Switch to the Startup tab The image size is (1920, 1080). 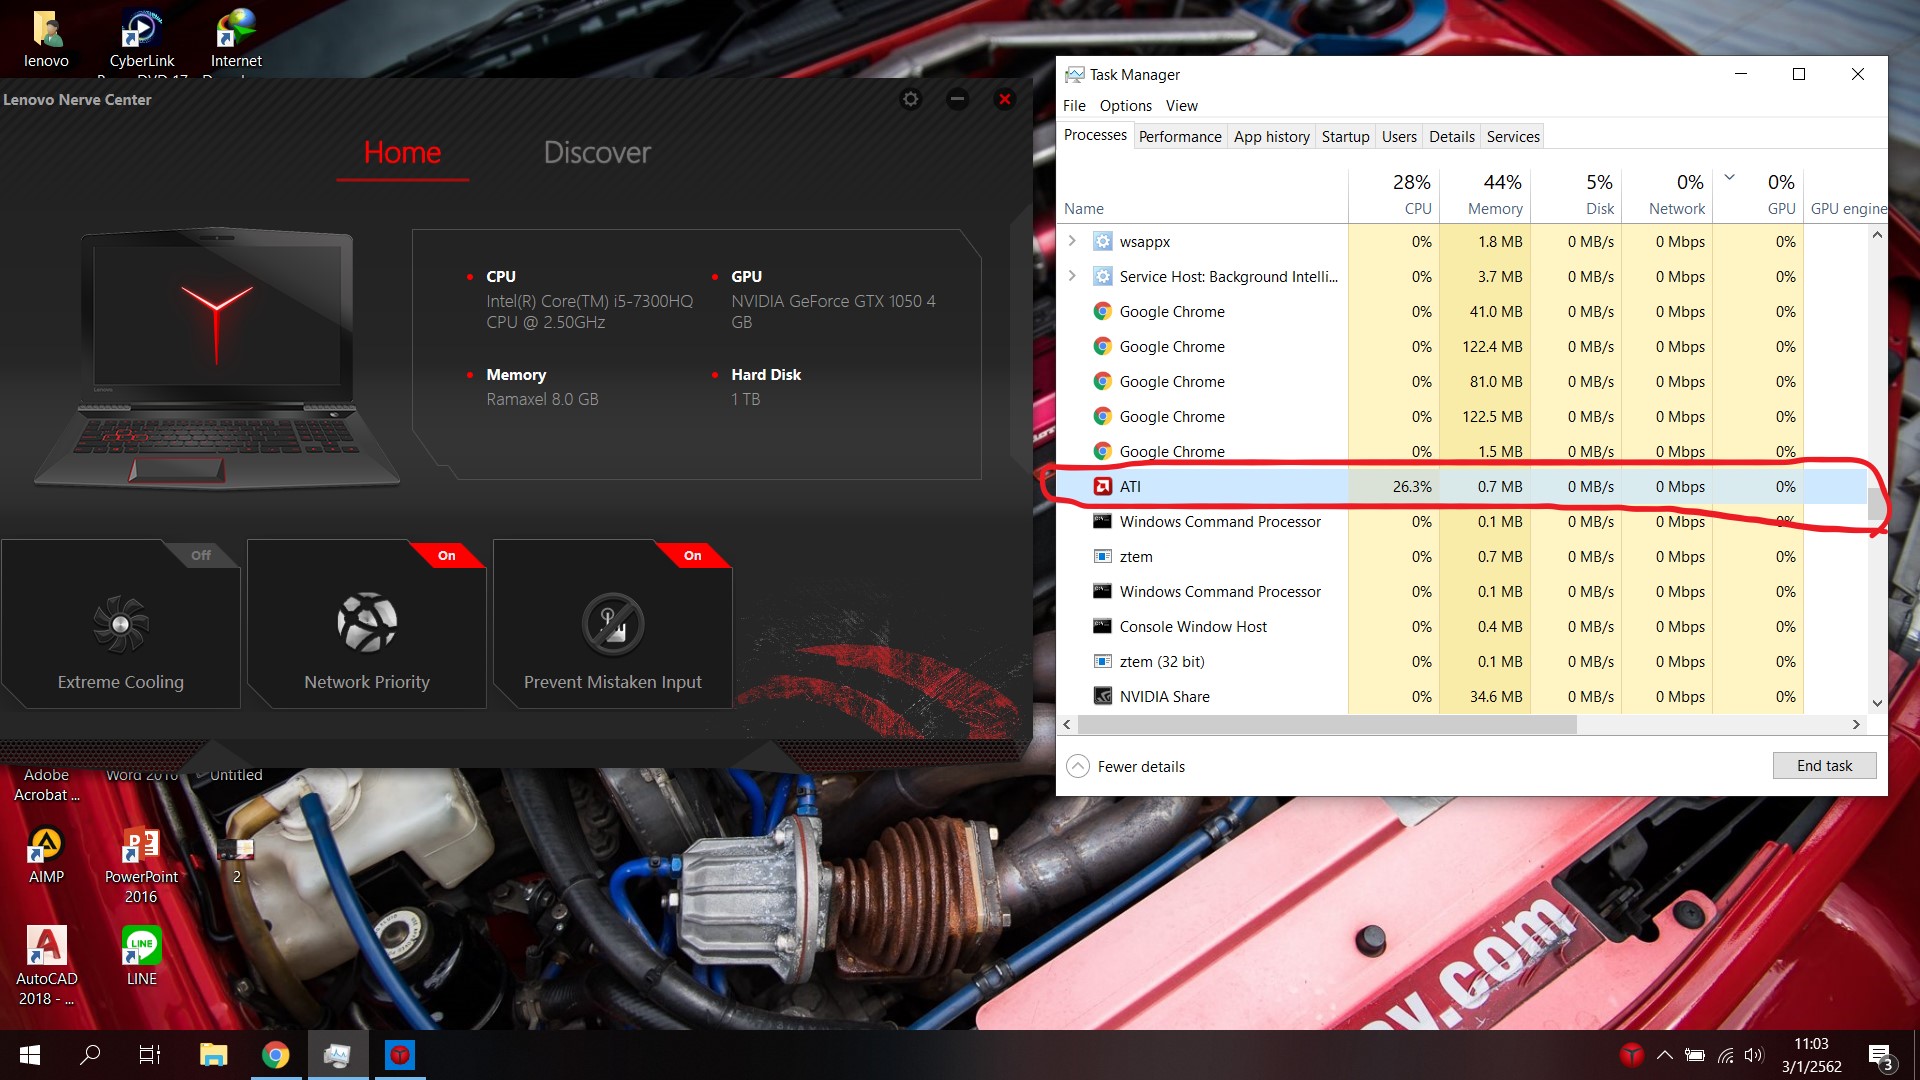[x=1345, y=136]
